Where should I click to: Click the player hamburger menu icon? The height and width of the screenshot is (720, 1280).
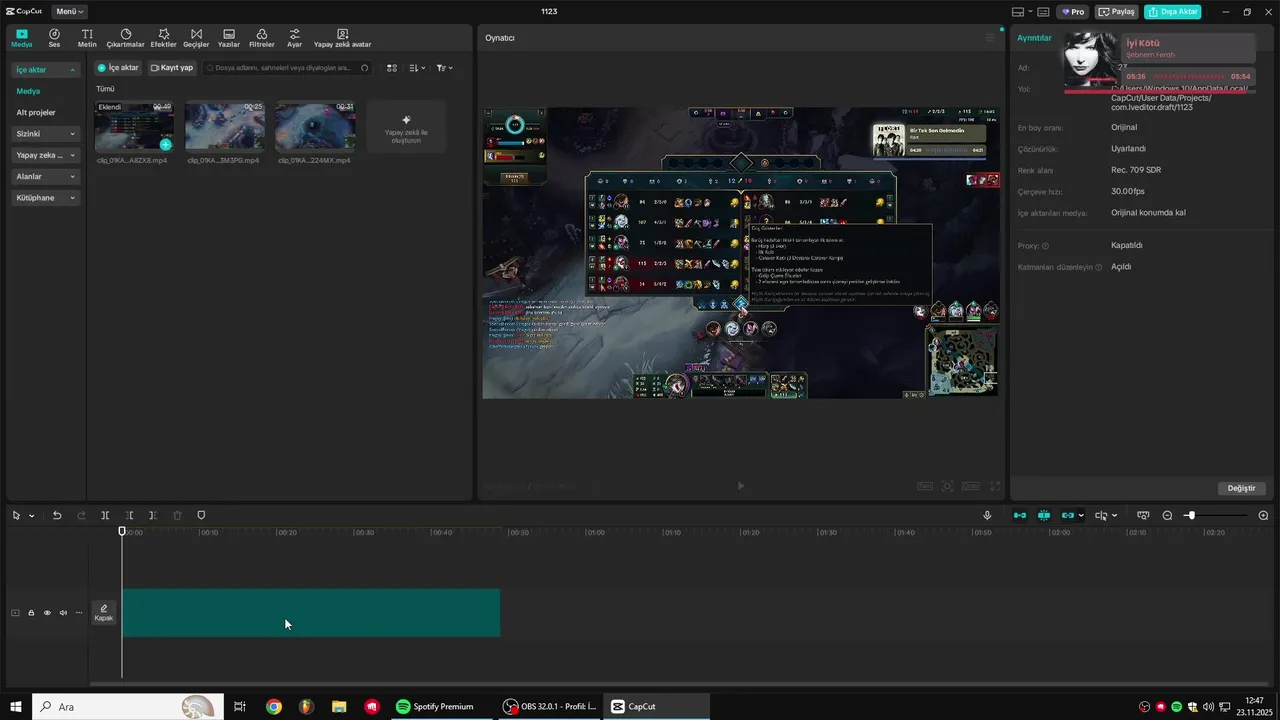tap(990, 38)
